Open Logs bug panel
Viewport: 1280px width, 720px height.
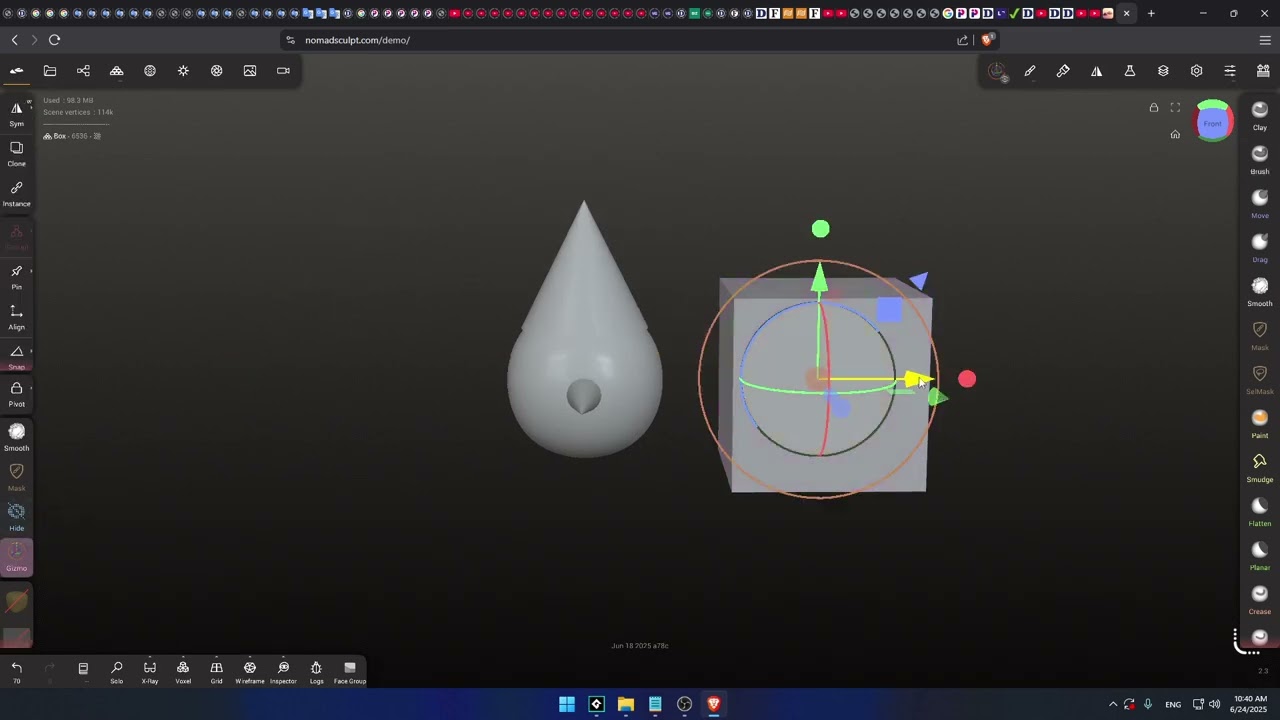tap(316, 672)
